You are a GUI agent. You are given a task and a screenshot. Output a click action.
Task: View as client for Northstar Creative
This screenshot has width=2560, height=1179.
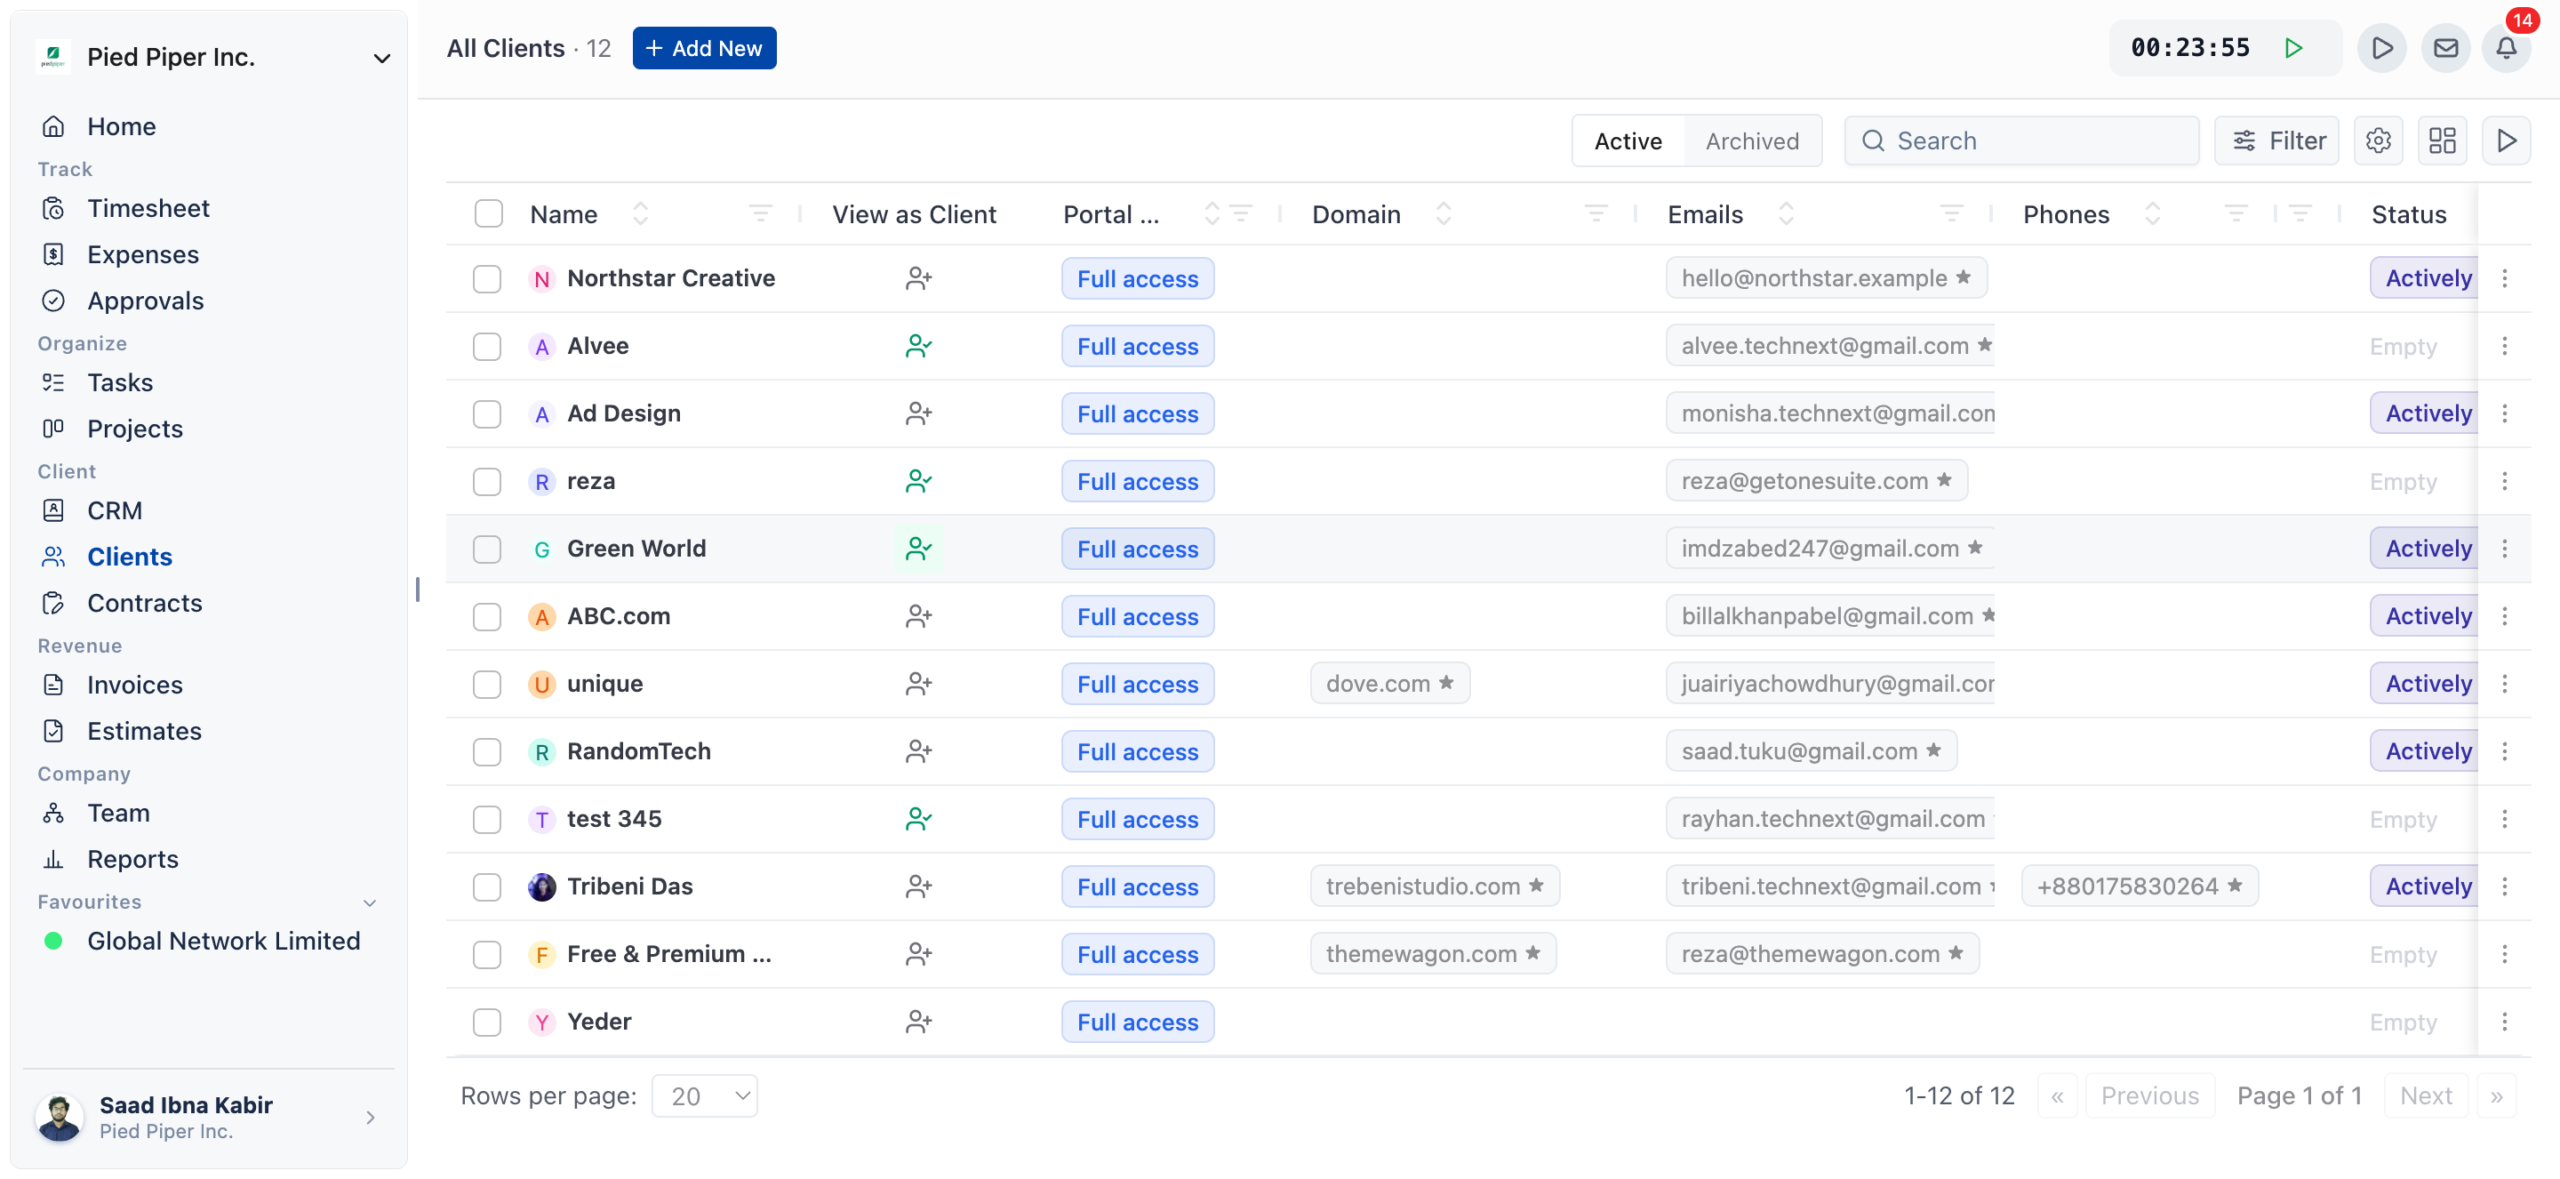(x=918, y=278)
